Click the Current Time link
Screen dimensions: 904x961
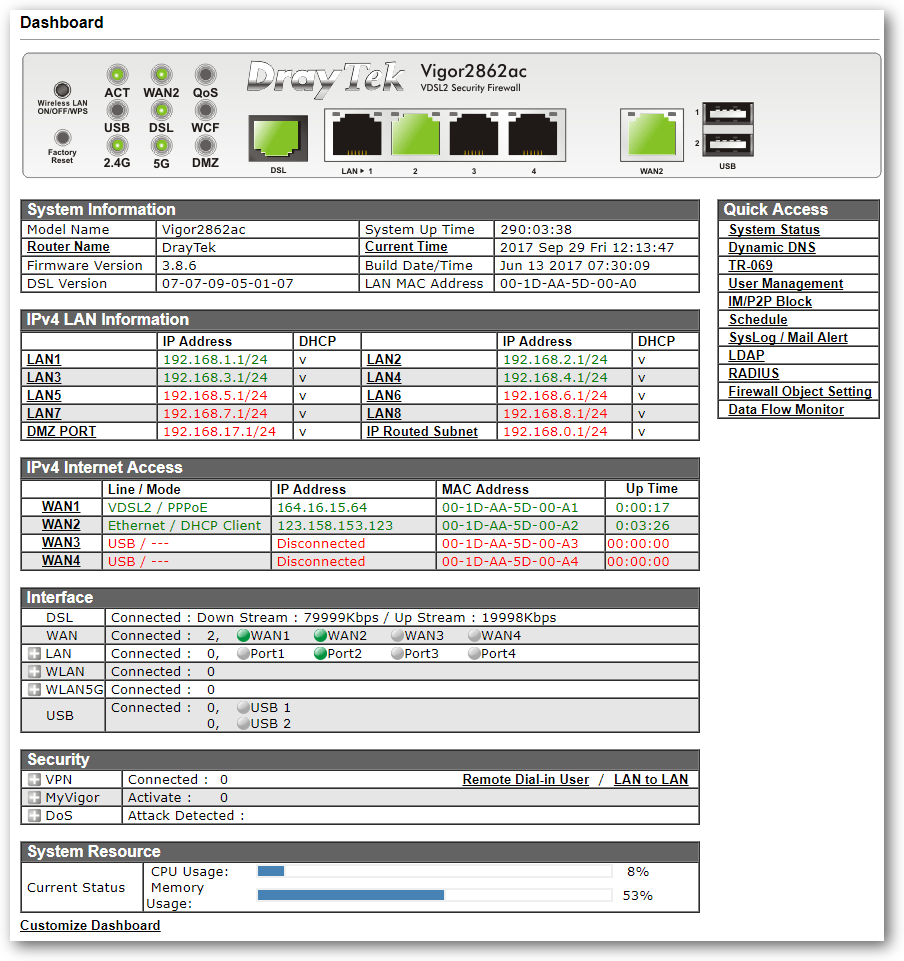coord(406,247)
